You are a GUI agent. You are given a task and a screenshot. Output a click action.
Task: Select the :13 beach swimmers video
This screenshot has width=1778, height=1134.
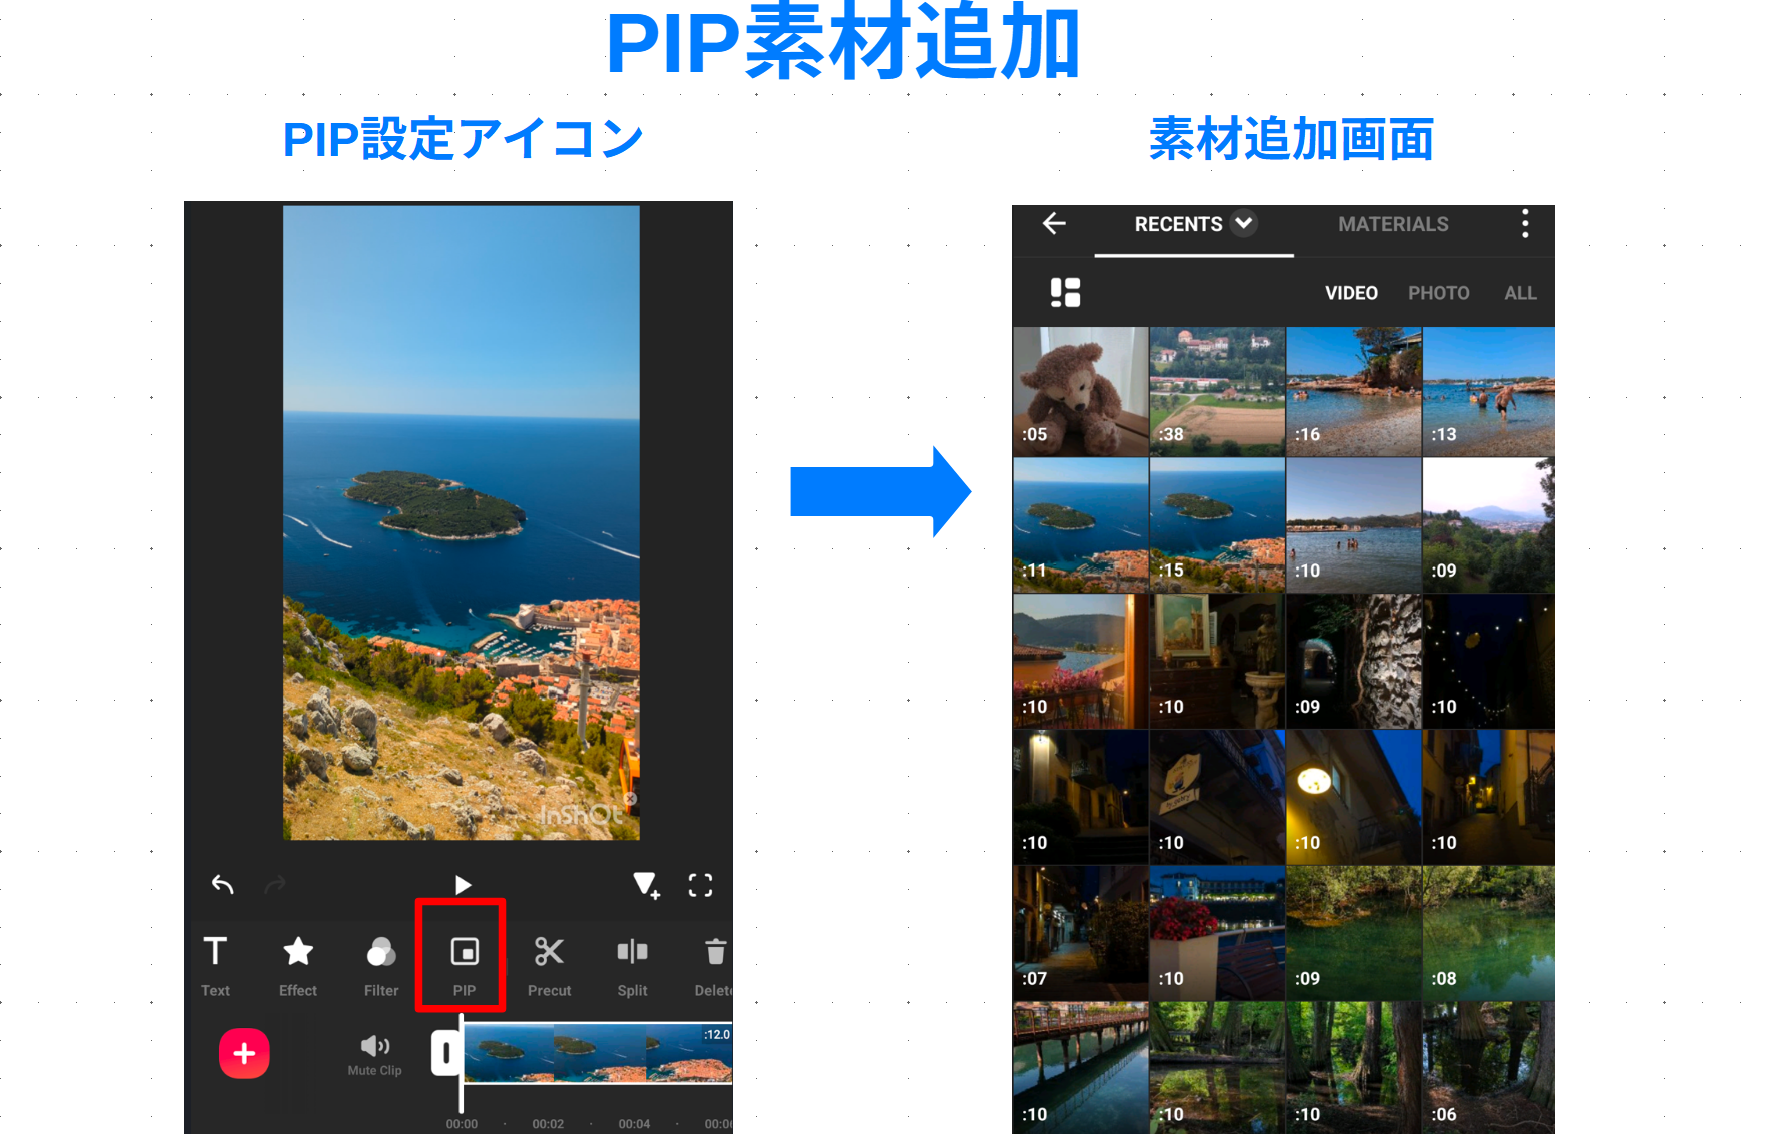coord(1489,391)
